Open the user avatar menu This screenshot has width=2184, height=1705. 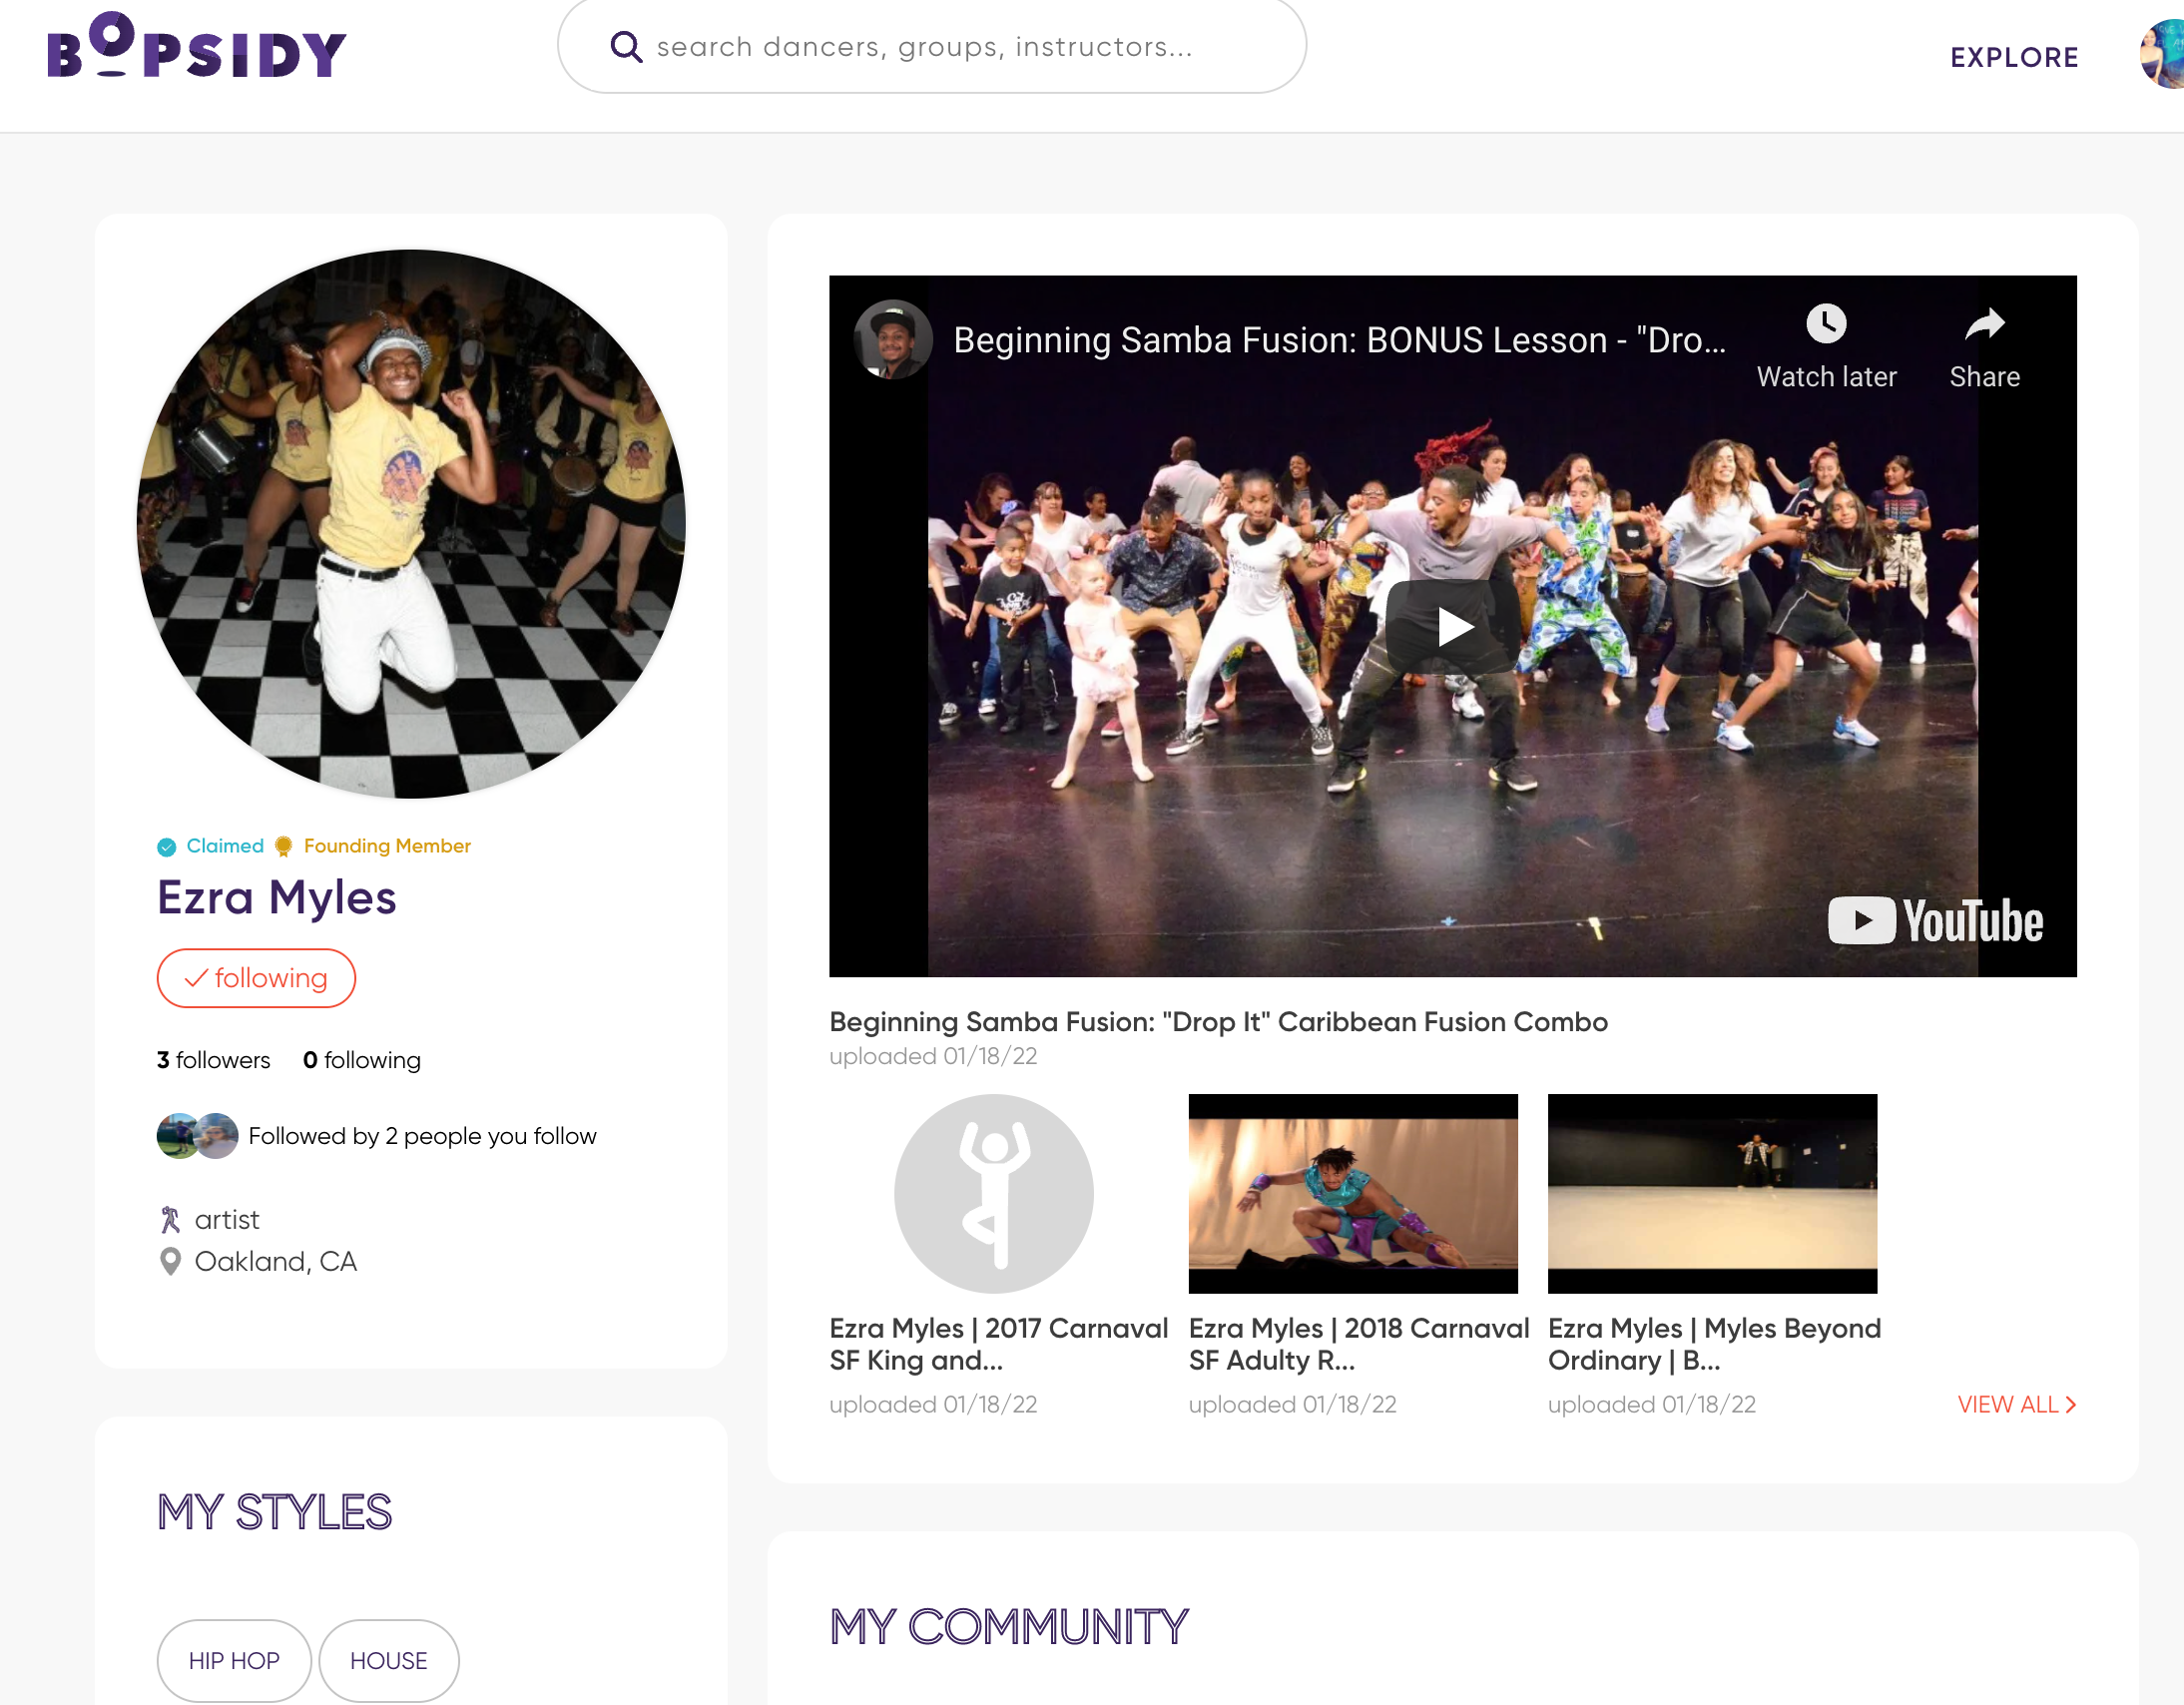pos(2163,55)
